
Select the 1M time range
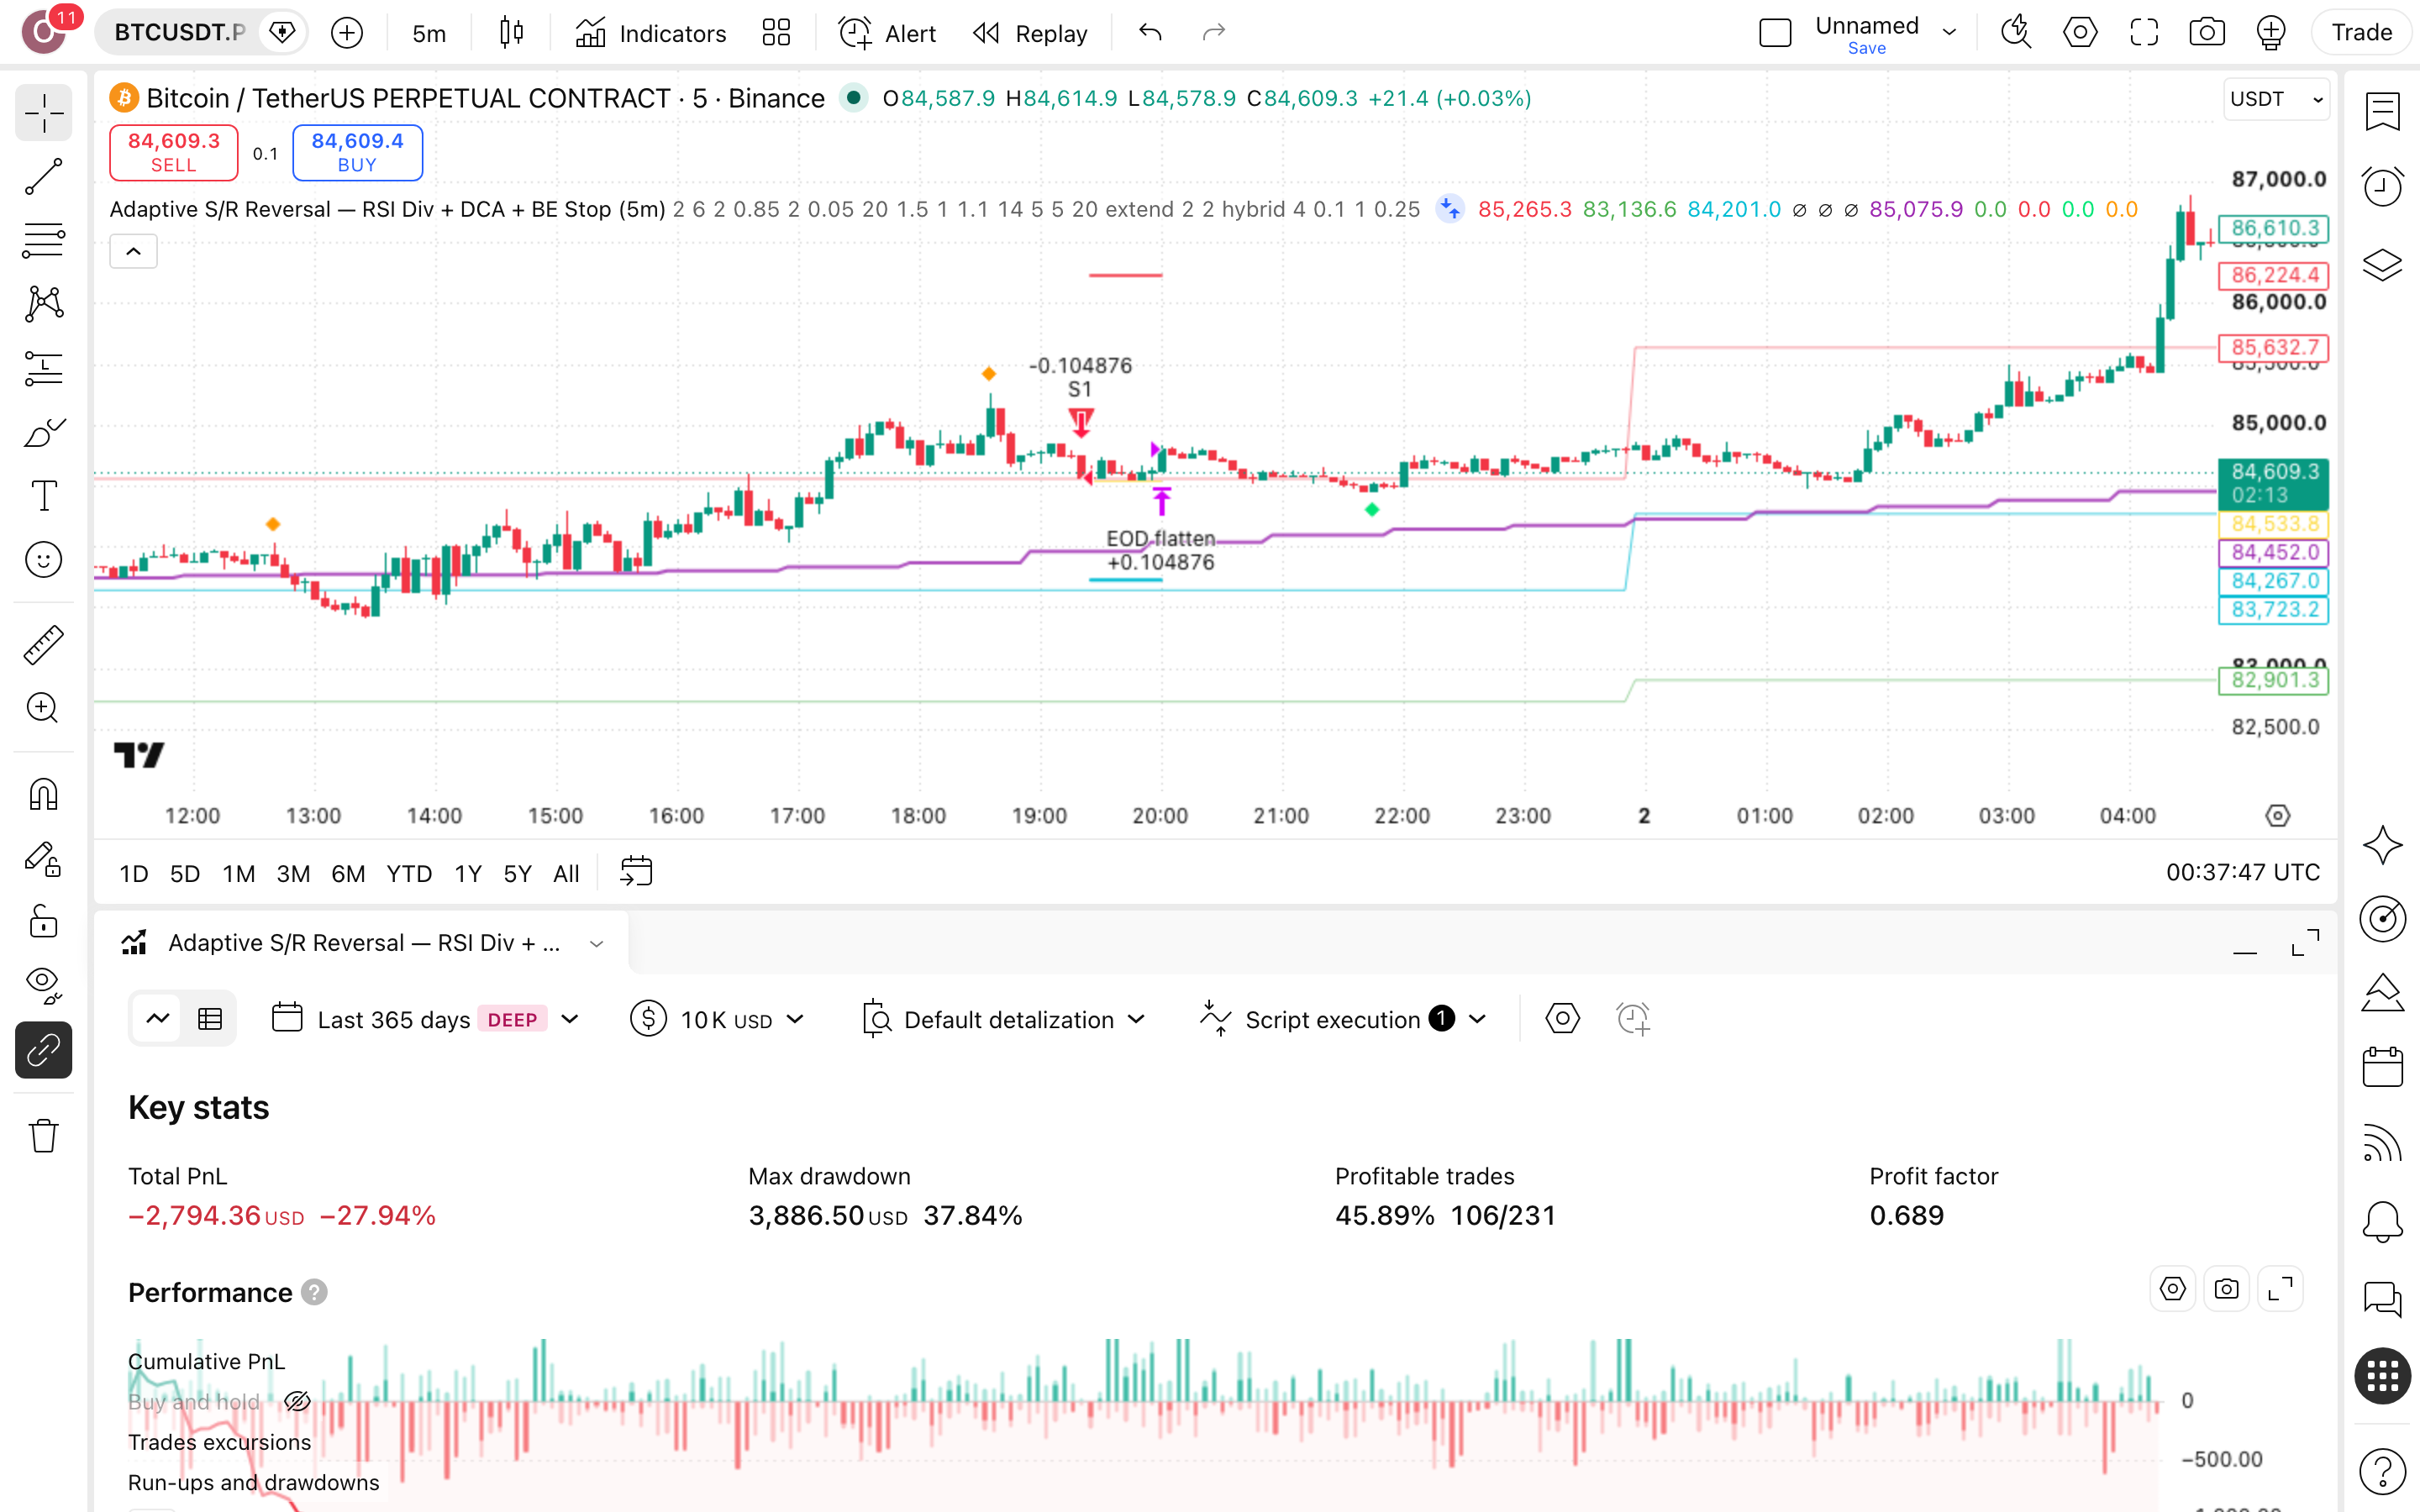pos(238,873)
